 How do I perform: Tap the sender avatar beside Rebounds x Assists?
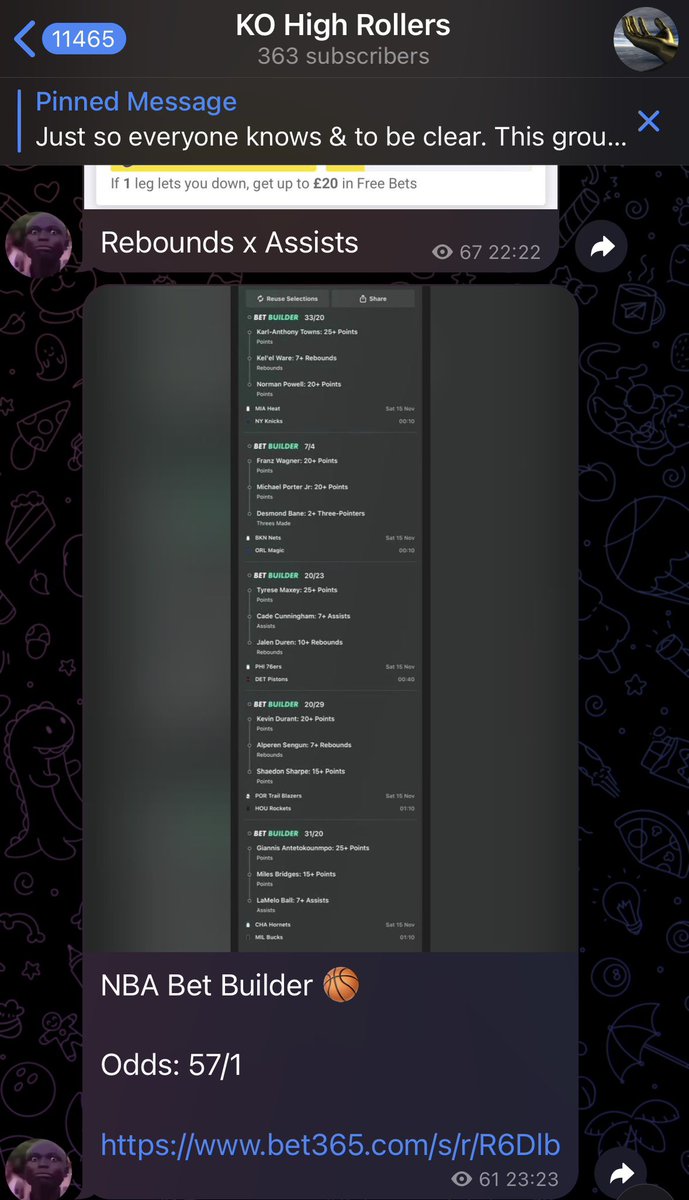click(39, 244)
